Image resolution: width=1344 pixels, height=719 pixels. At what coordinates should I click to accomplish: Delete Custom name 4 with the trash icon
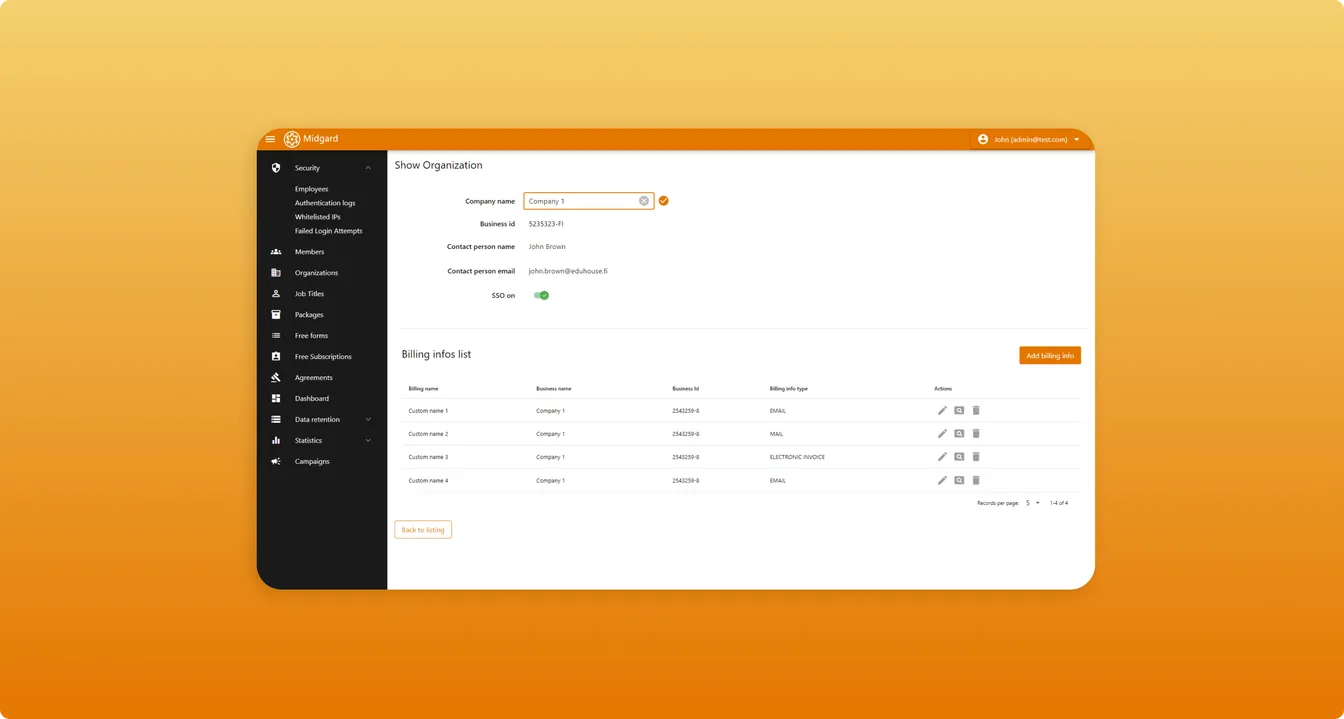(976, 481)
